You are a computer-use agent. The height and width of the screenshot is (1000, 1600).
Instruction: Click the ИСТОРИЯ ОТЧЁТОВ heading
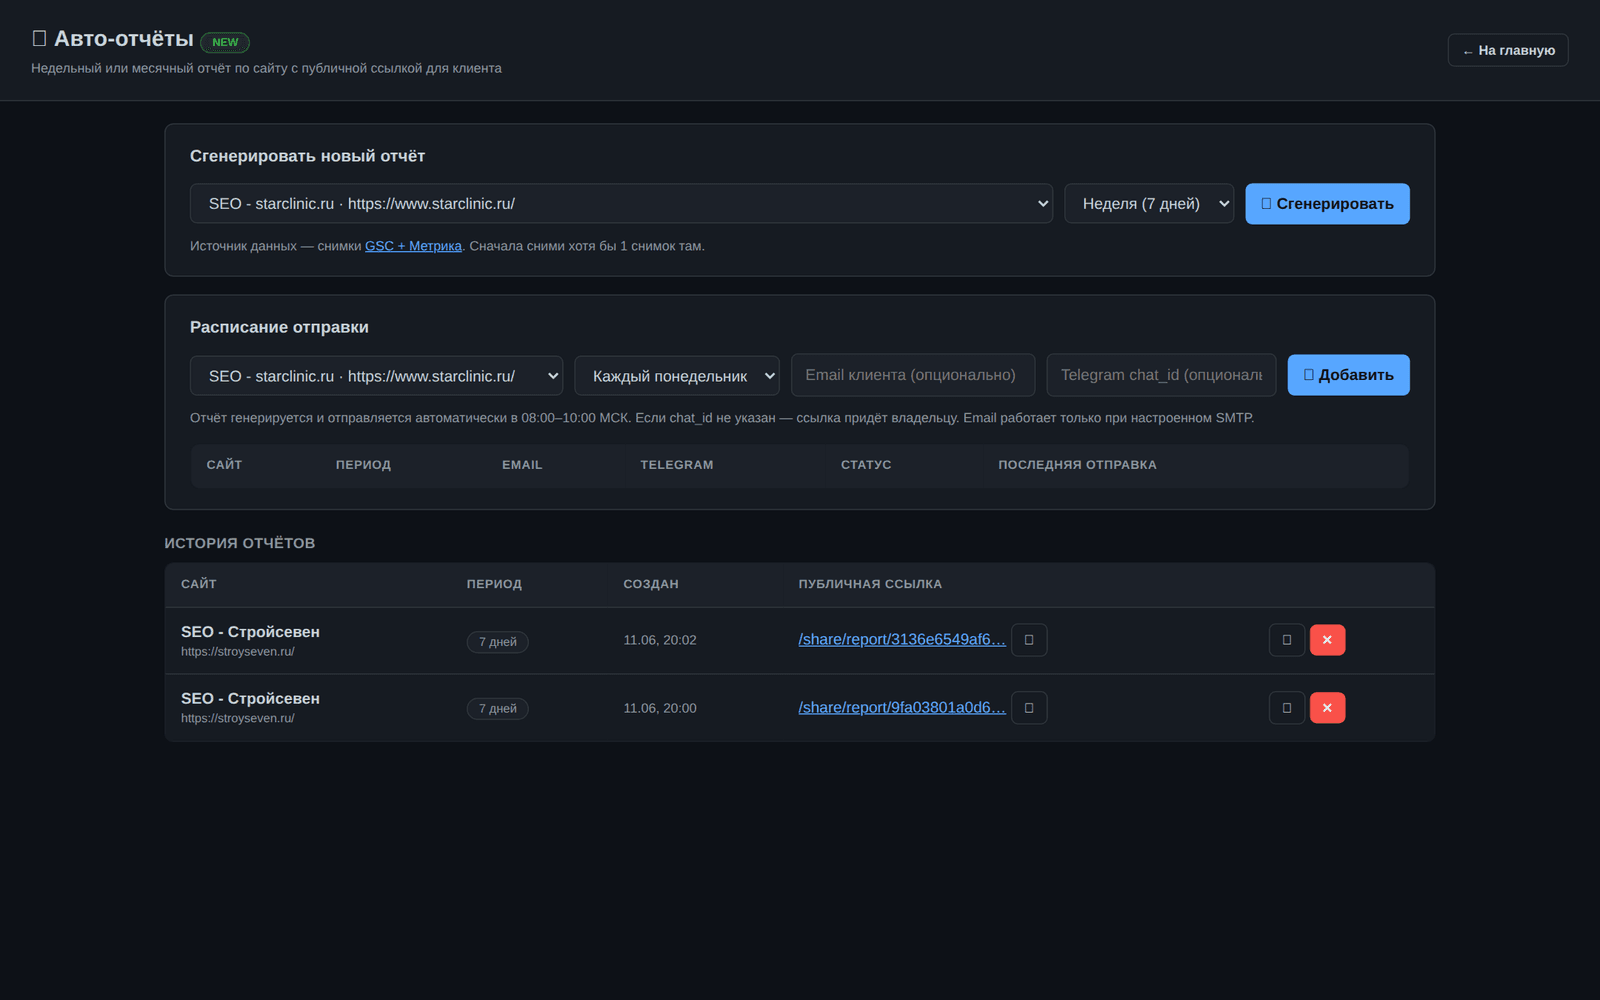coord(240,543)
